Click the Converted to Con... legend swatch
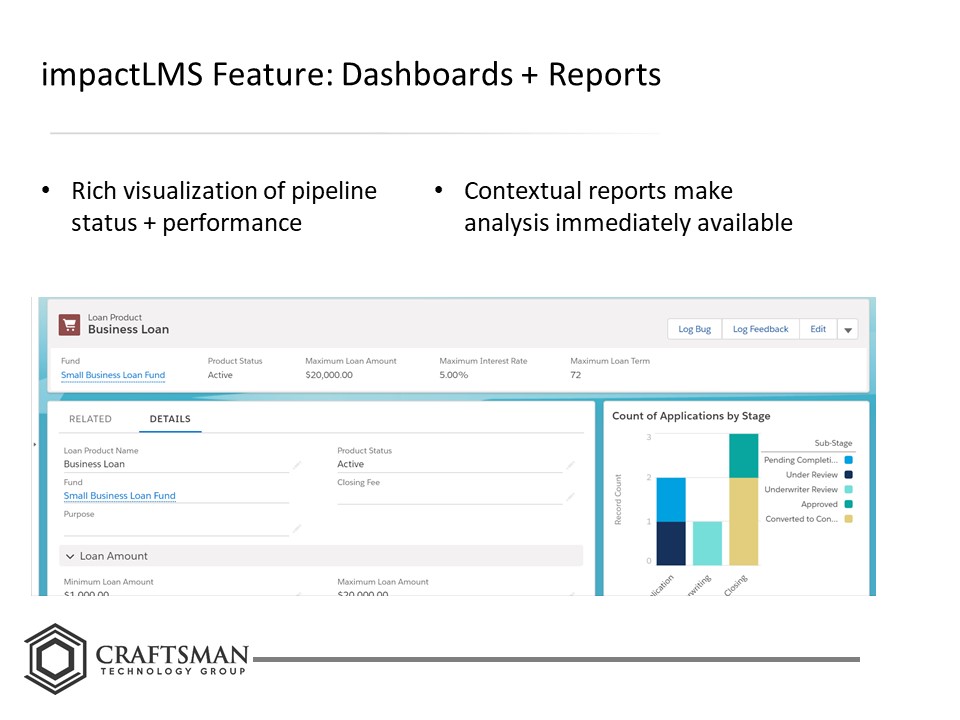960x720 pixels. pos(849,519)
